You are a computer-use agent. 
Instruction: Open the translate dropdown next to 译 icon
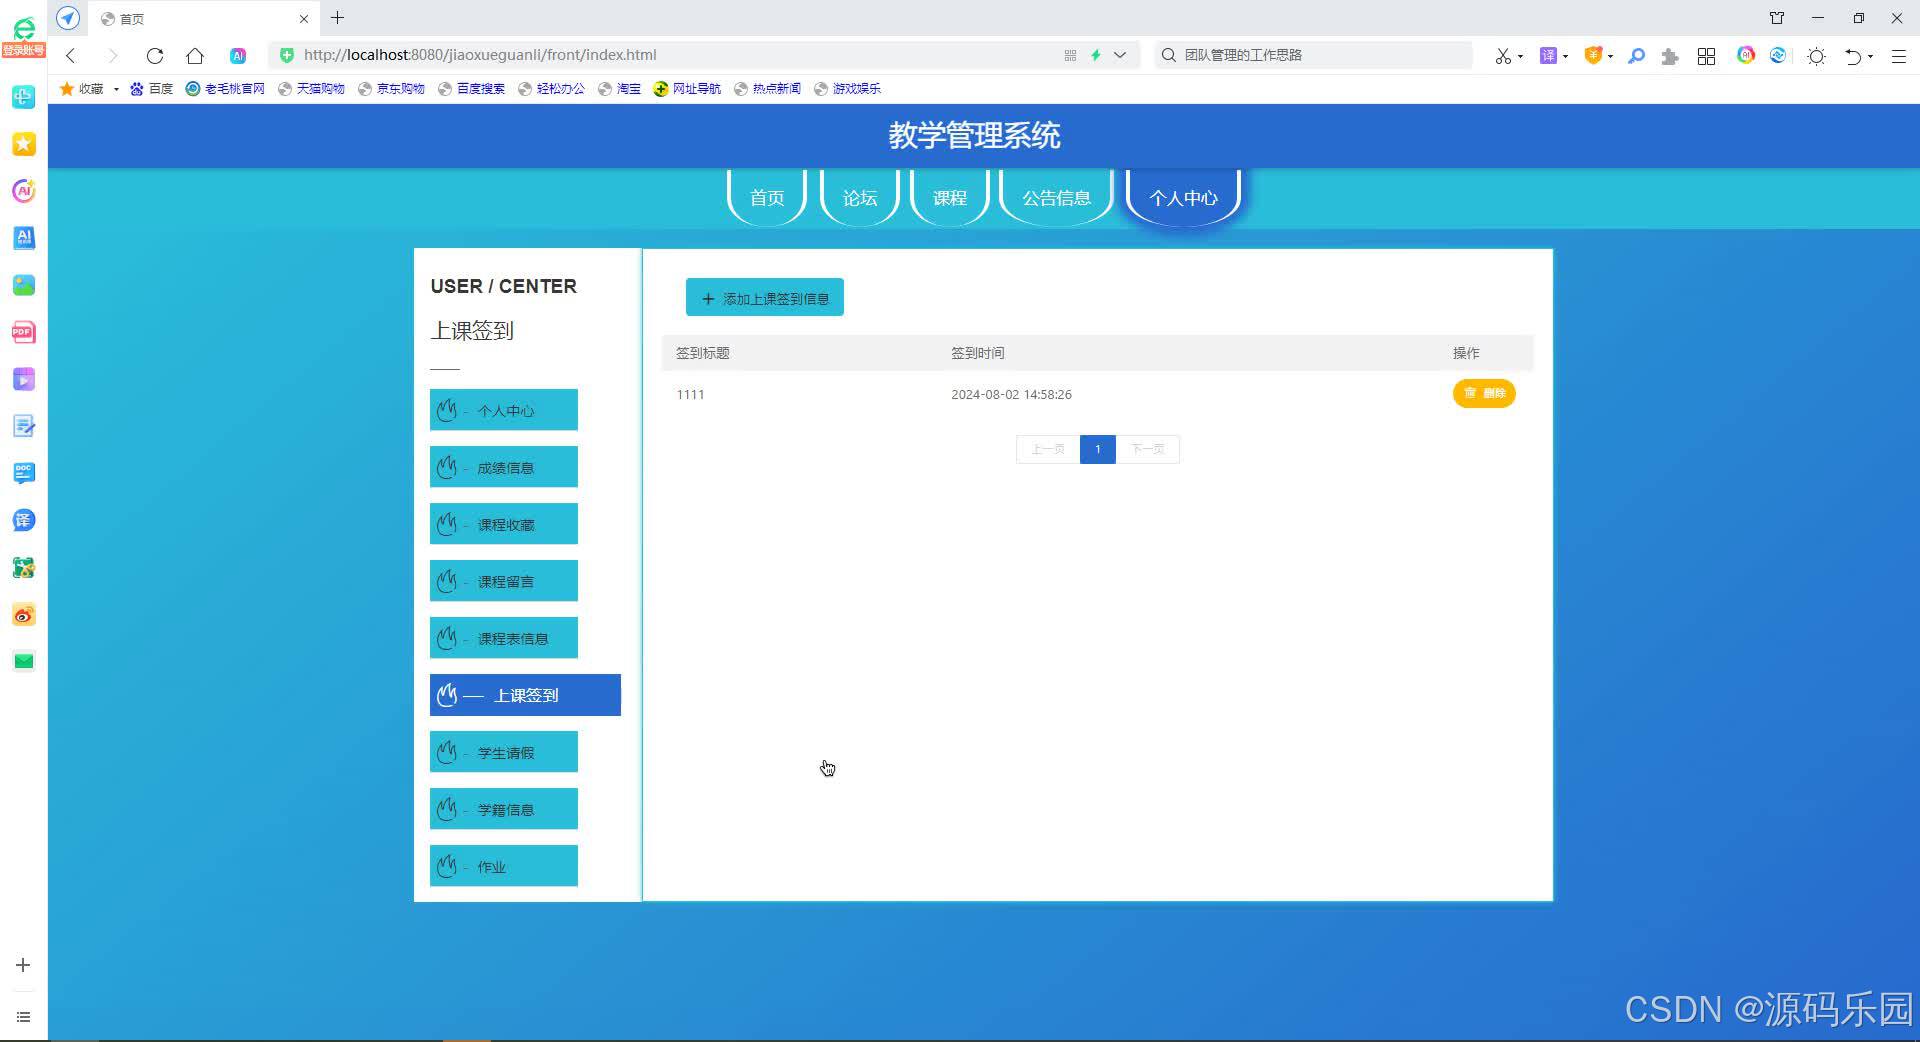coord(1565,55)
